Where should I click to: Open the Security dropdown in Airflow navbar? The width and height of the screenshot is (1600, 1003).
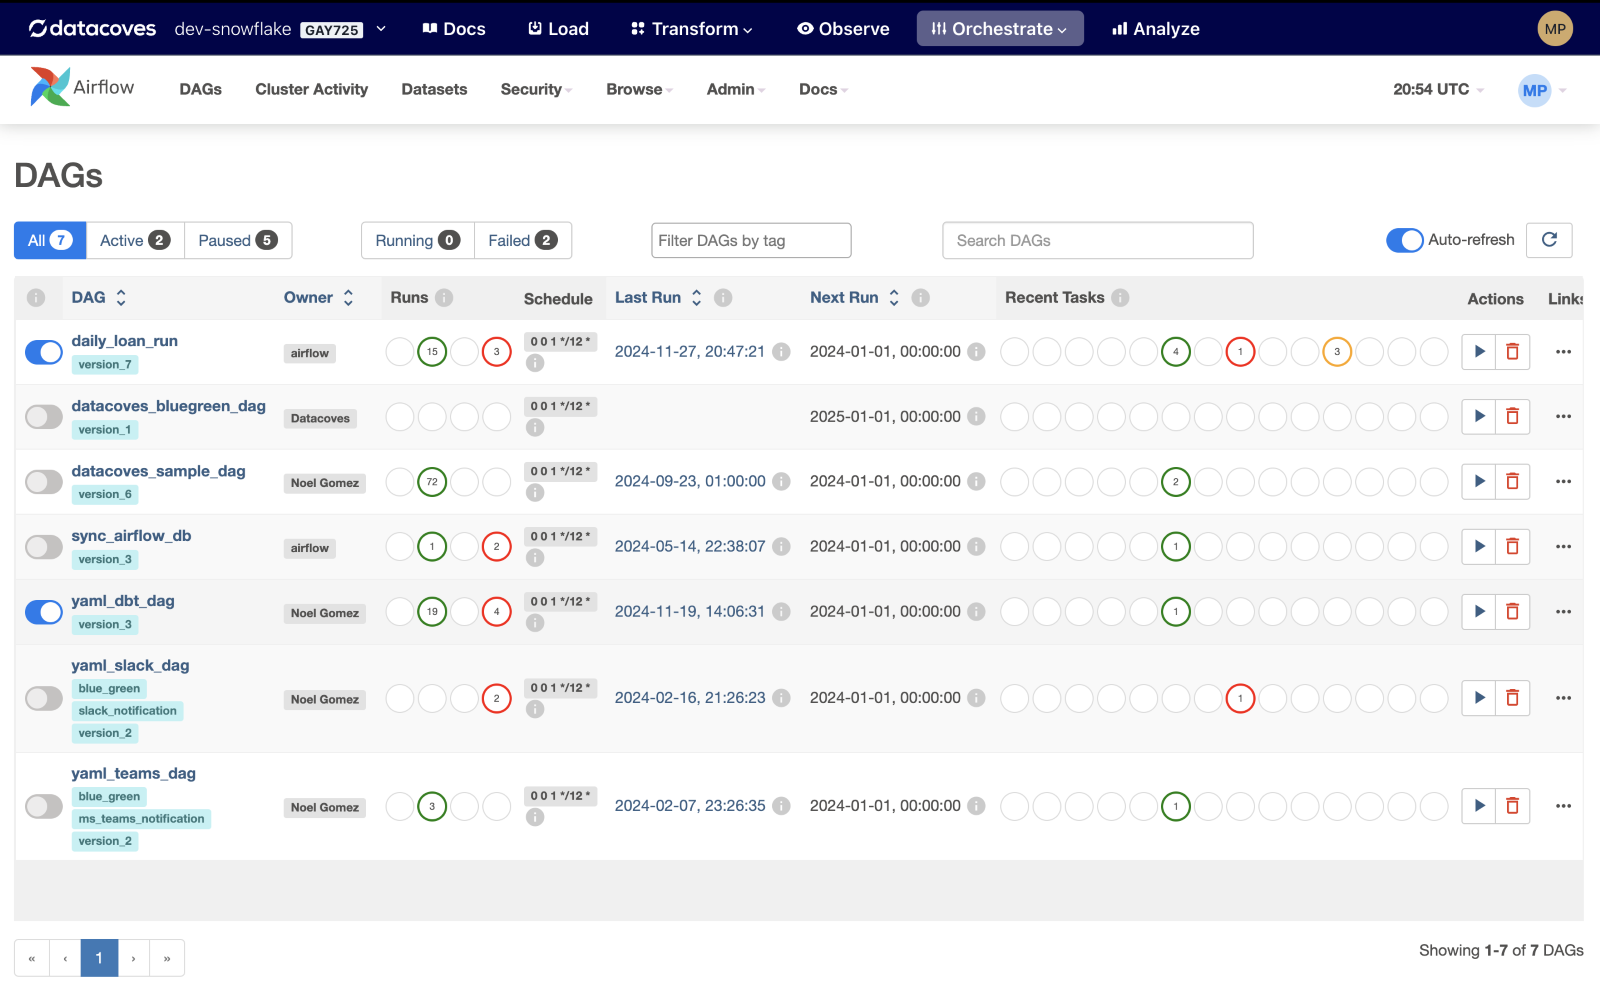click(x=536, y=89)
